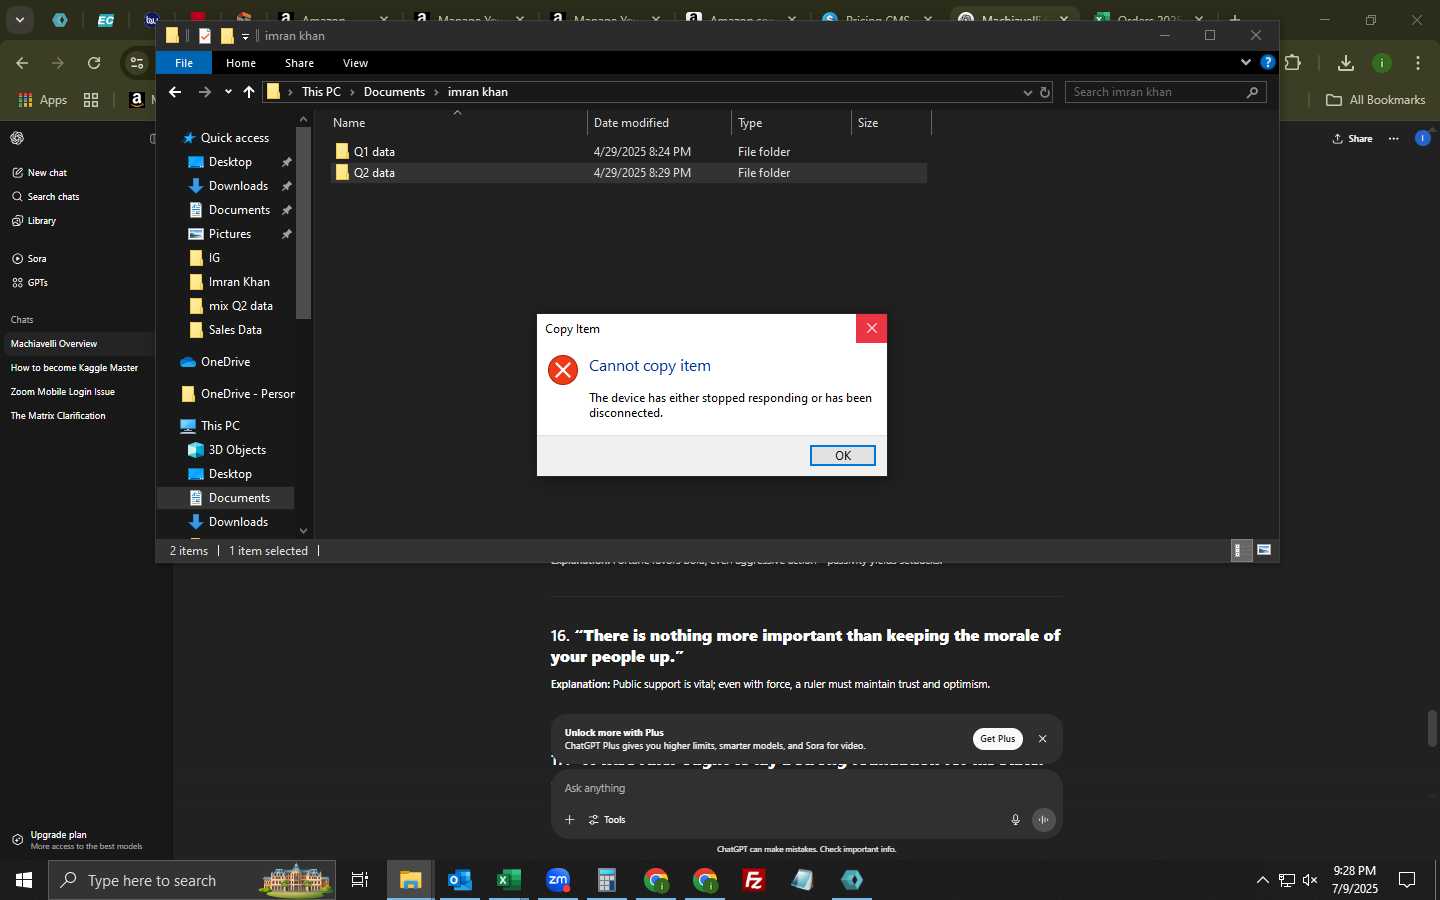Sort by Date modified column header
The image size is (1440, 900).
click(659, 123)
